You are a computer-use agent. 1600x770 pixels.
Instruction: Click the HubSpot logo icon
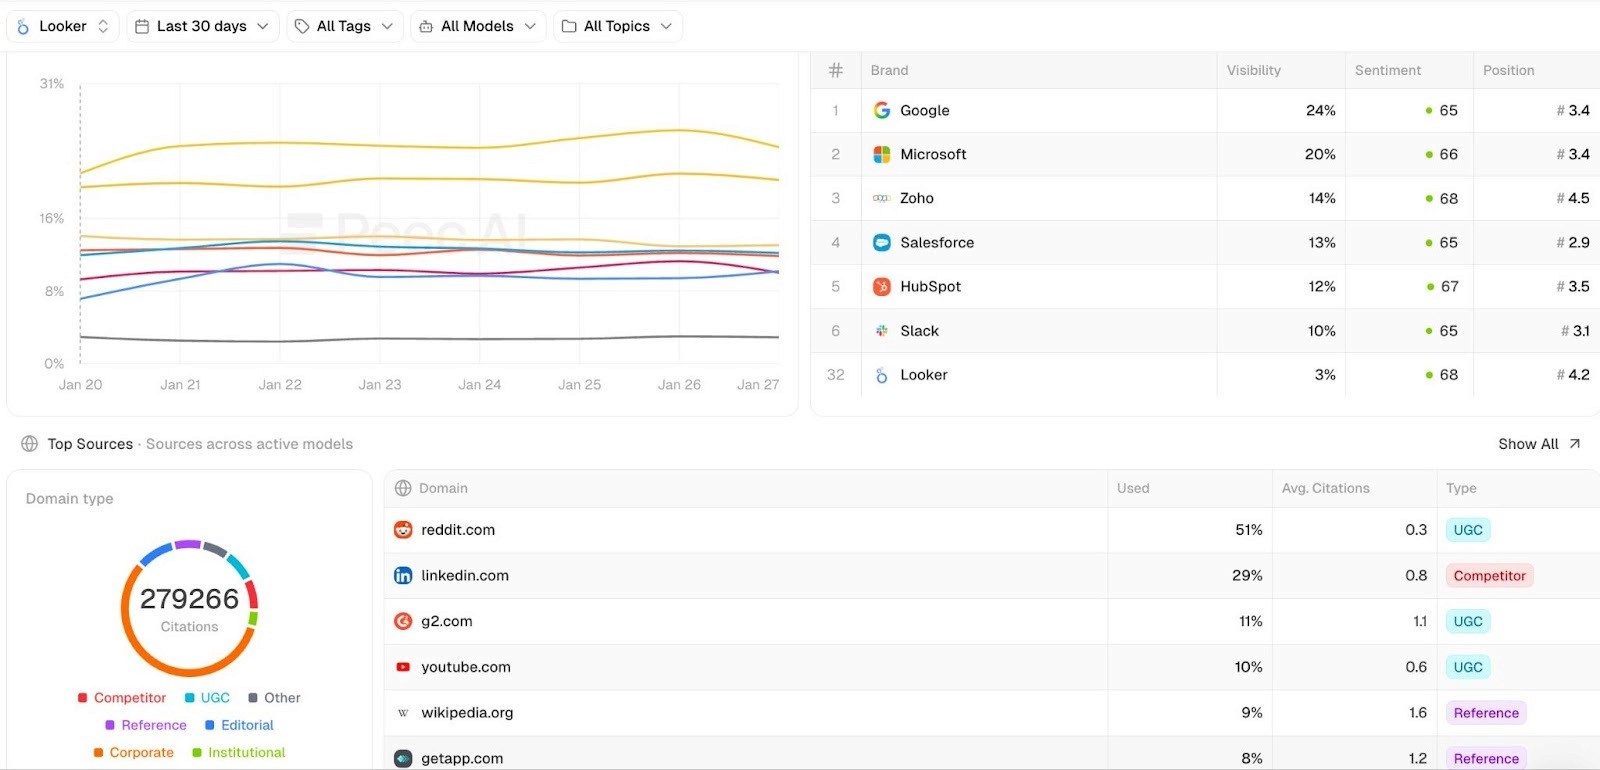[881, 286]
